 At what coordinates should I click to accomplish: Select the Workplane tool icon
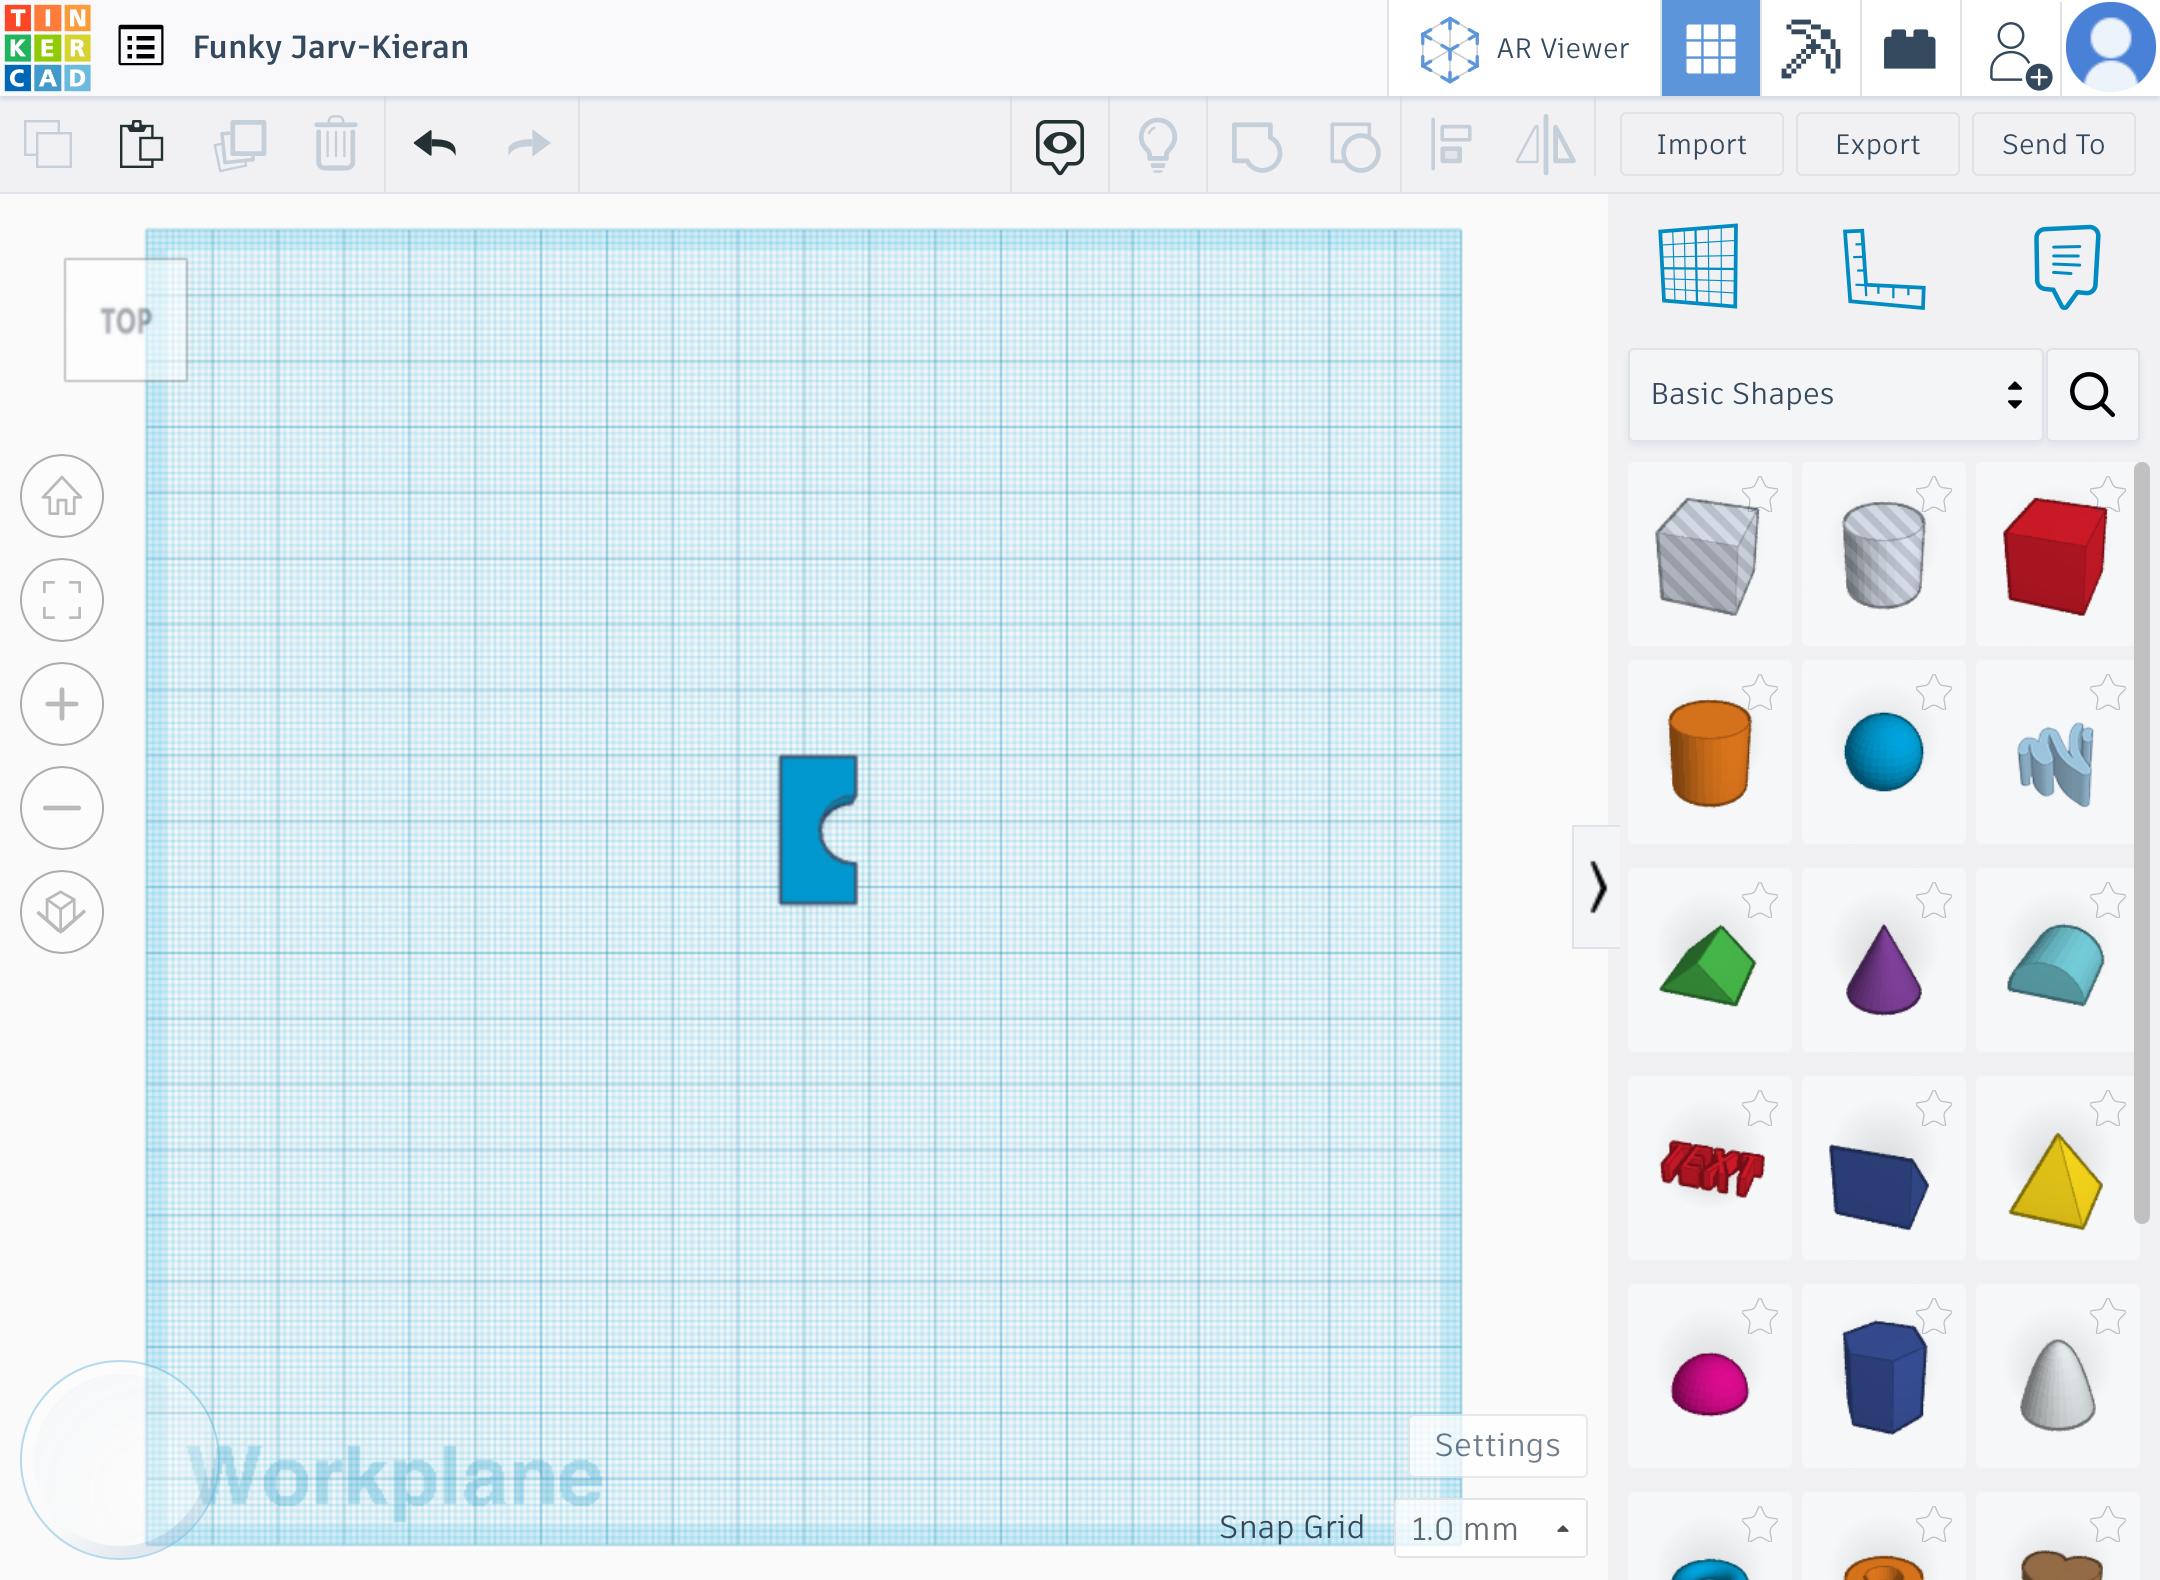point(1698,266)
